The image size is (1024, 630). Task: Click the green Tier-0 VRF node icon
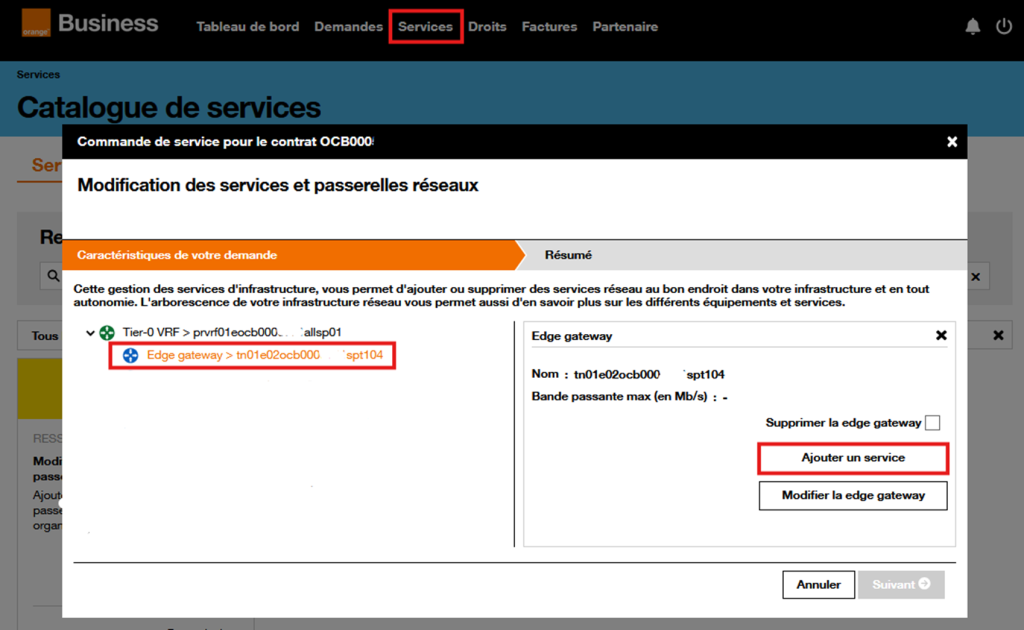click(107, 332)
